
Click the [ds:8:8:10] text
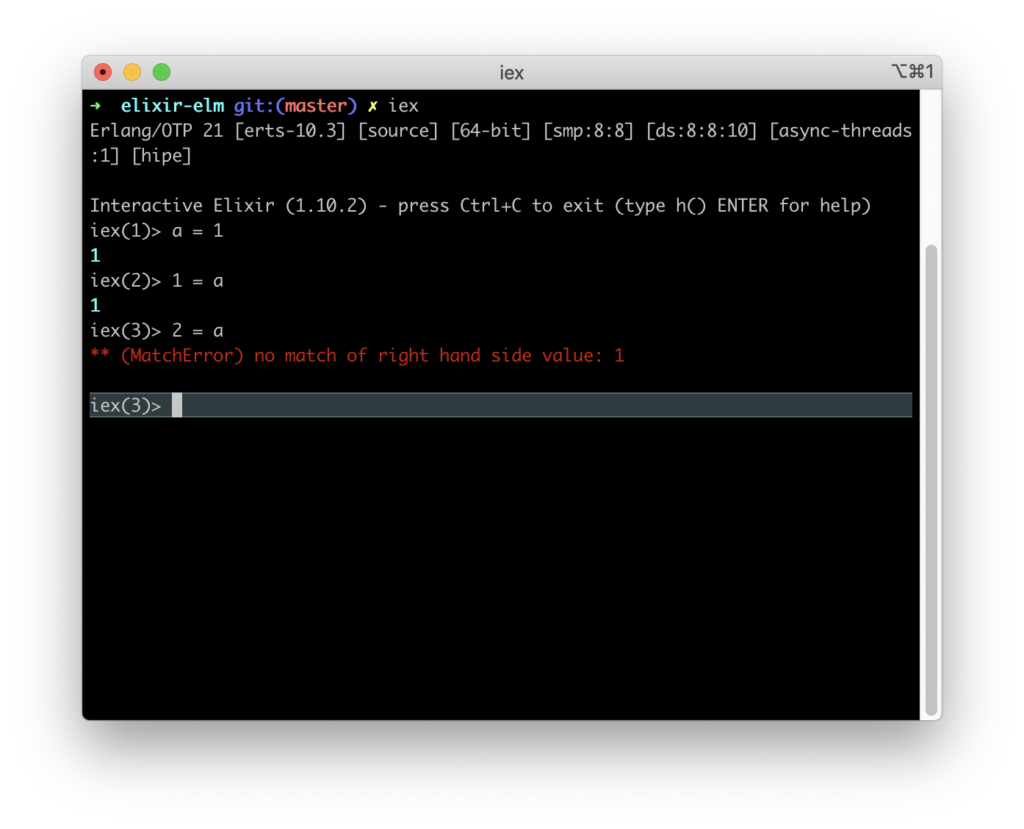tap(701, 131)
